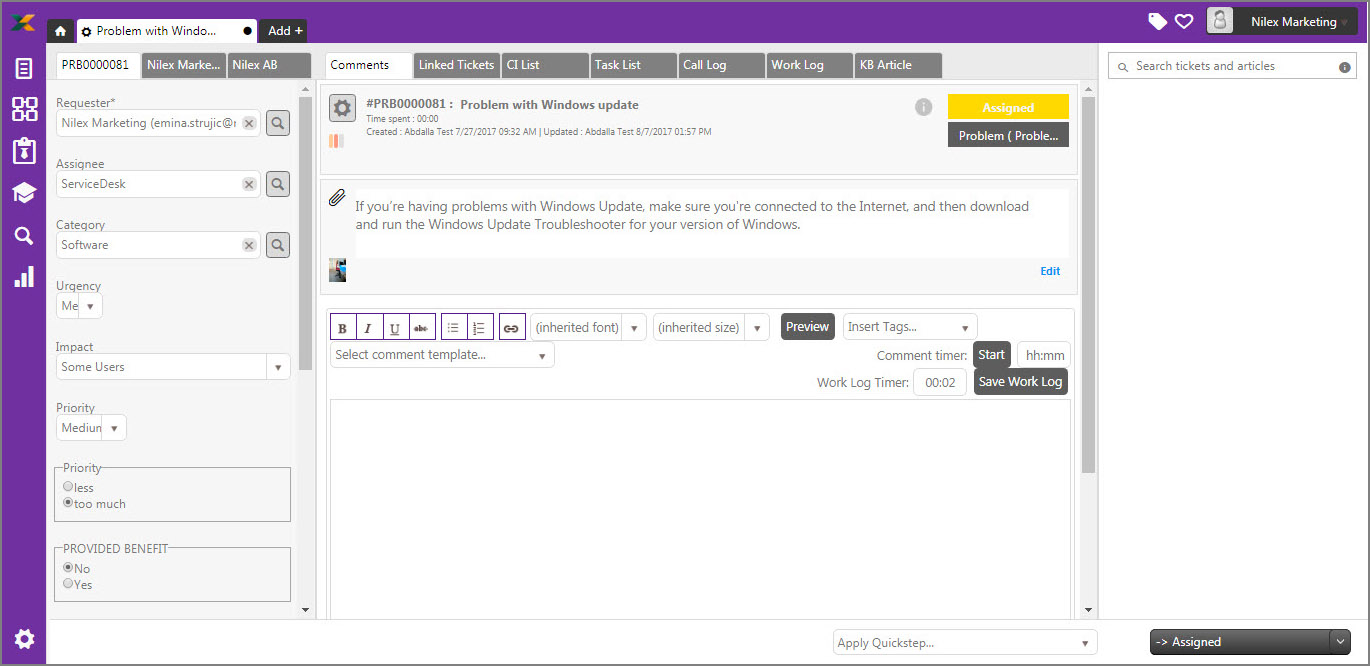Clear the Category Software value
1370x666 pixels.
(249, 245)
